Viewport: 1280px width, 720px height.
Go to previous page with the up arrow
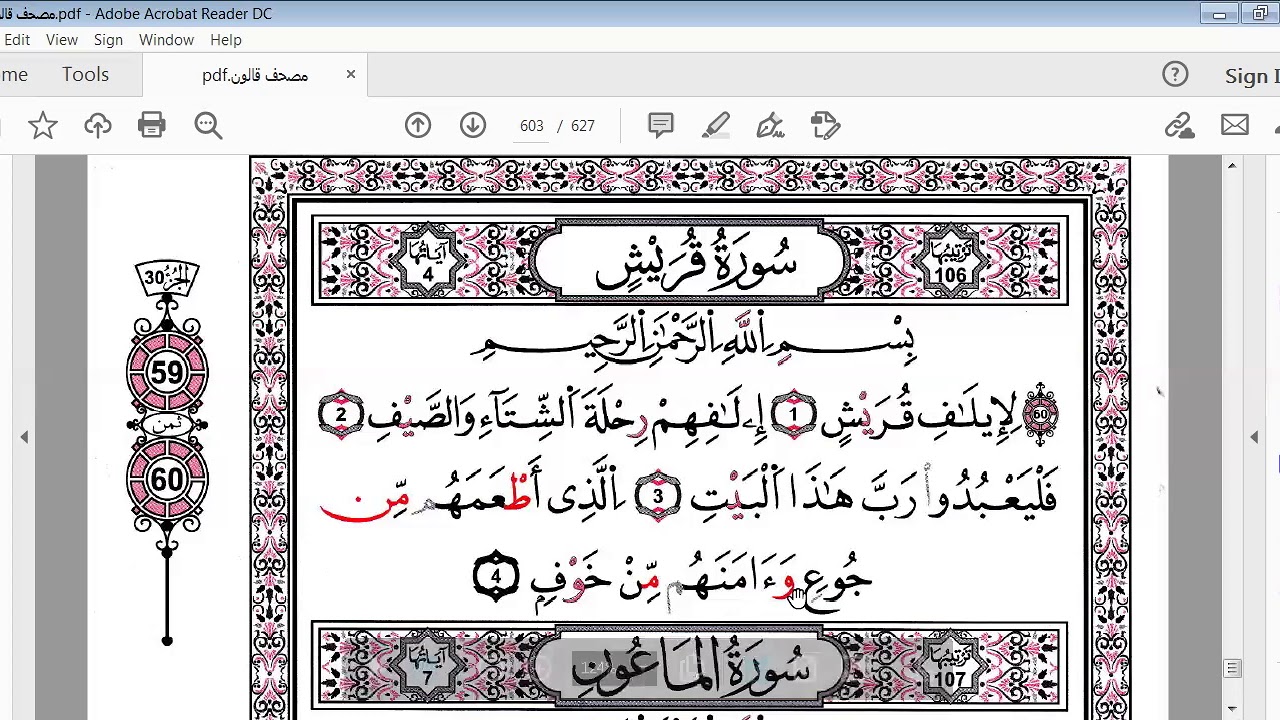(x=418, y=126)
